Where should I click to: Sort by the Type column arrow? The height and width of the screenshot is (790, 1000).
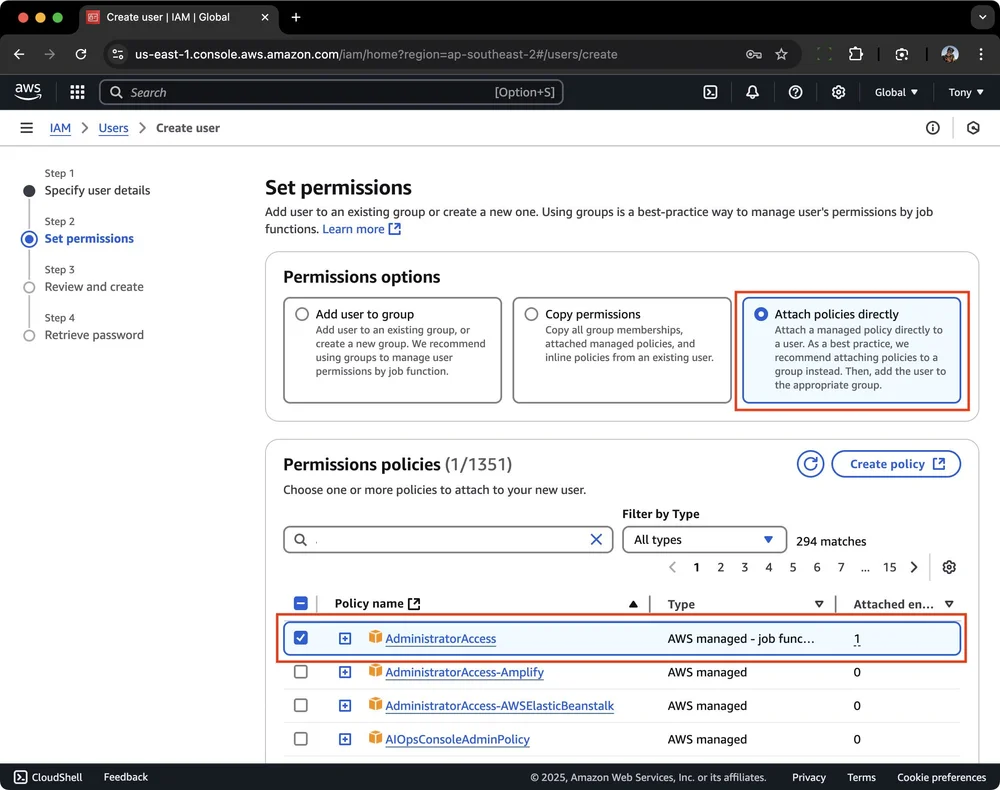(x=819, y=604)
